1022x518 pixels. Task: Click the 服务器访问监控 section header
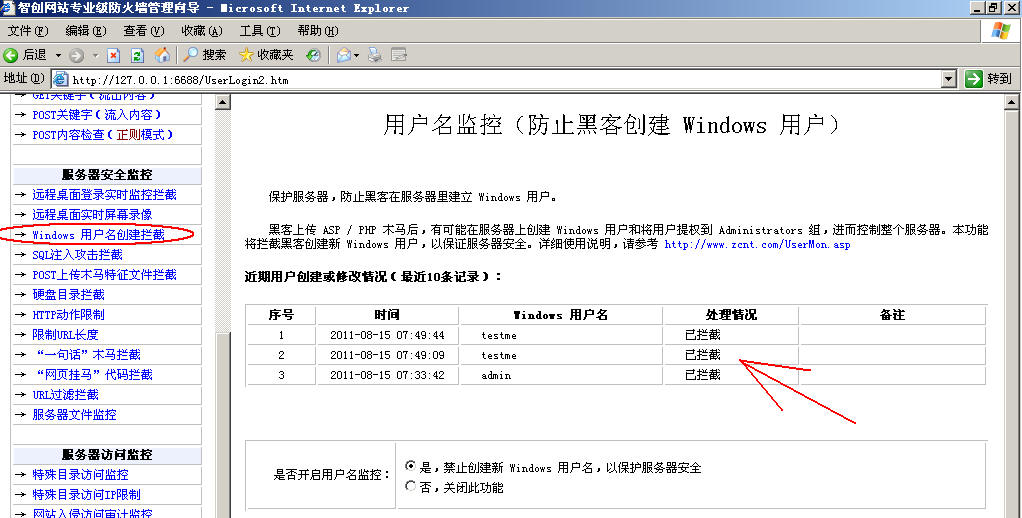coord(107,455)
